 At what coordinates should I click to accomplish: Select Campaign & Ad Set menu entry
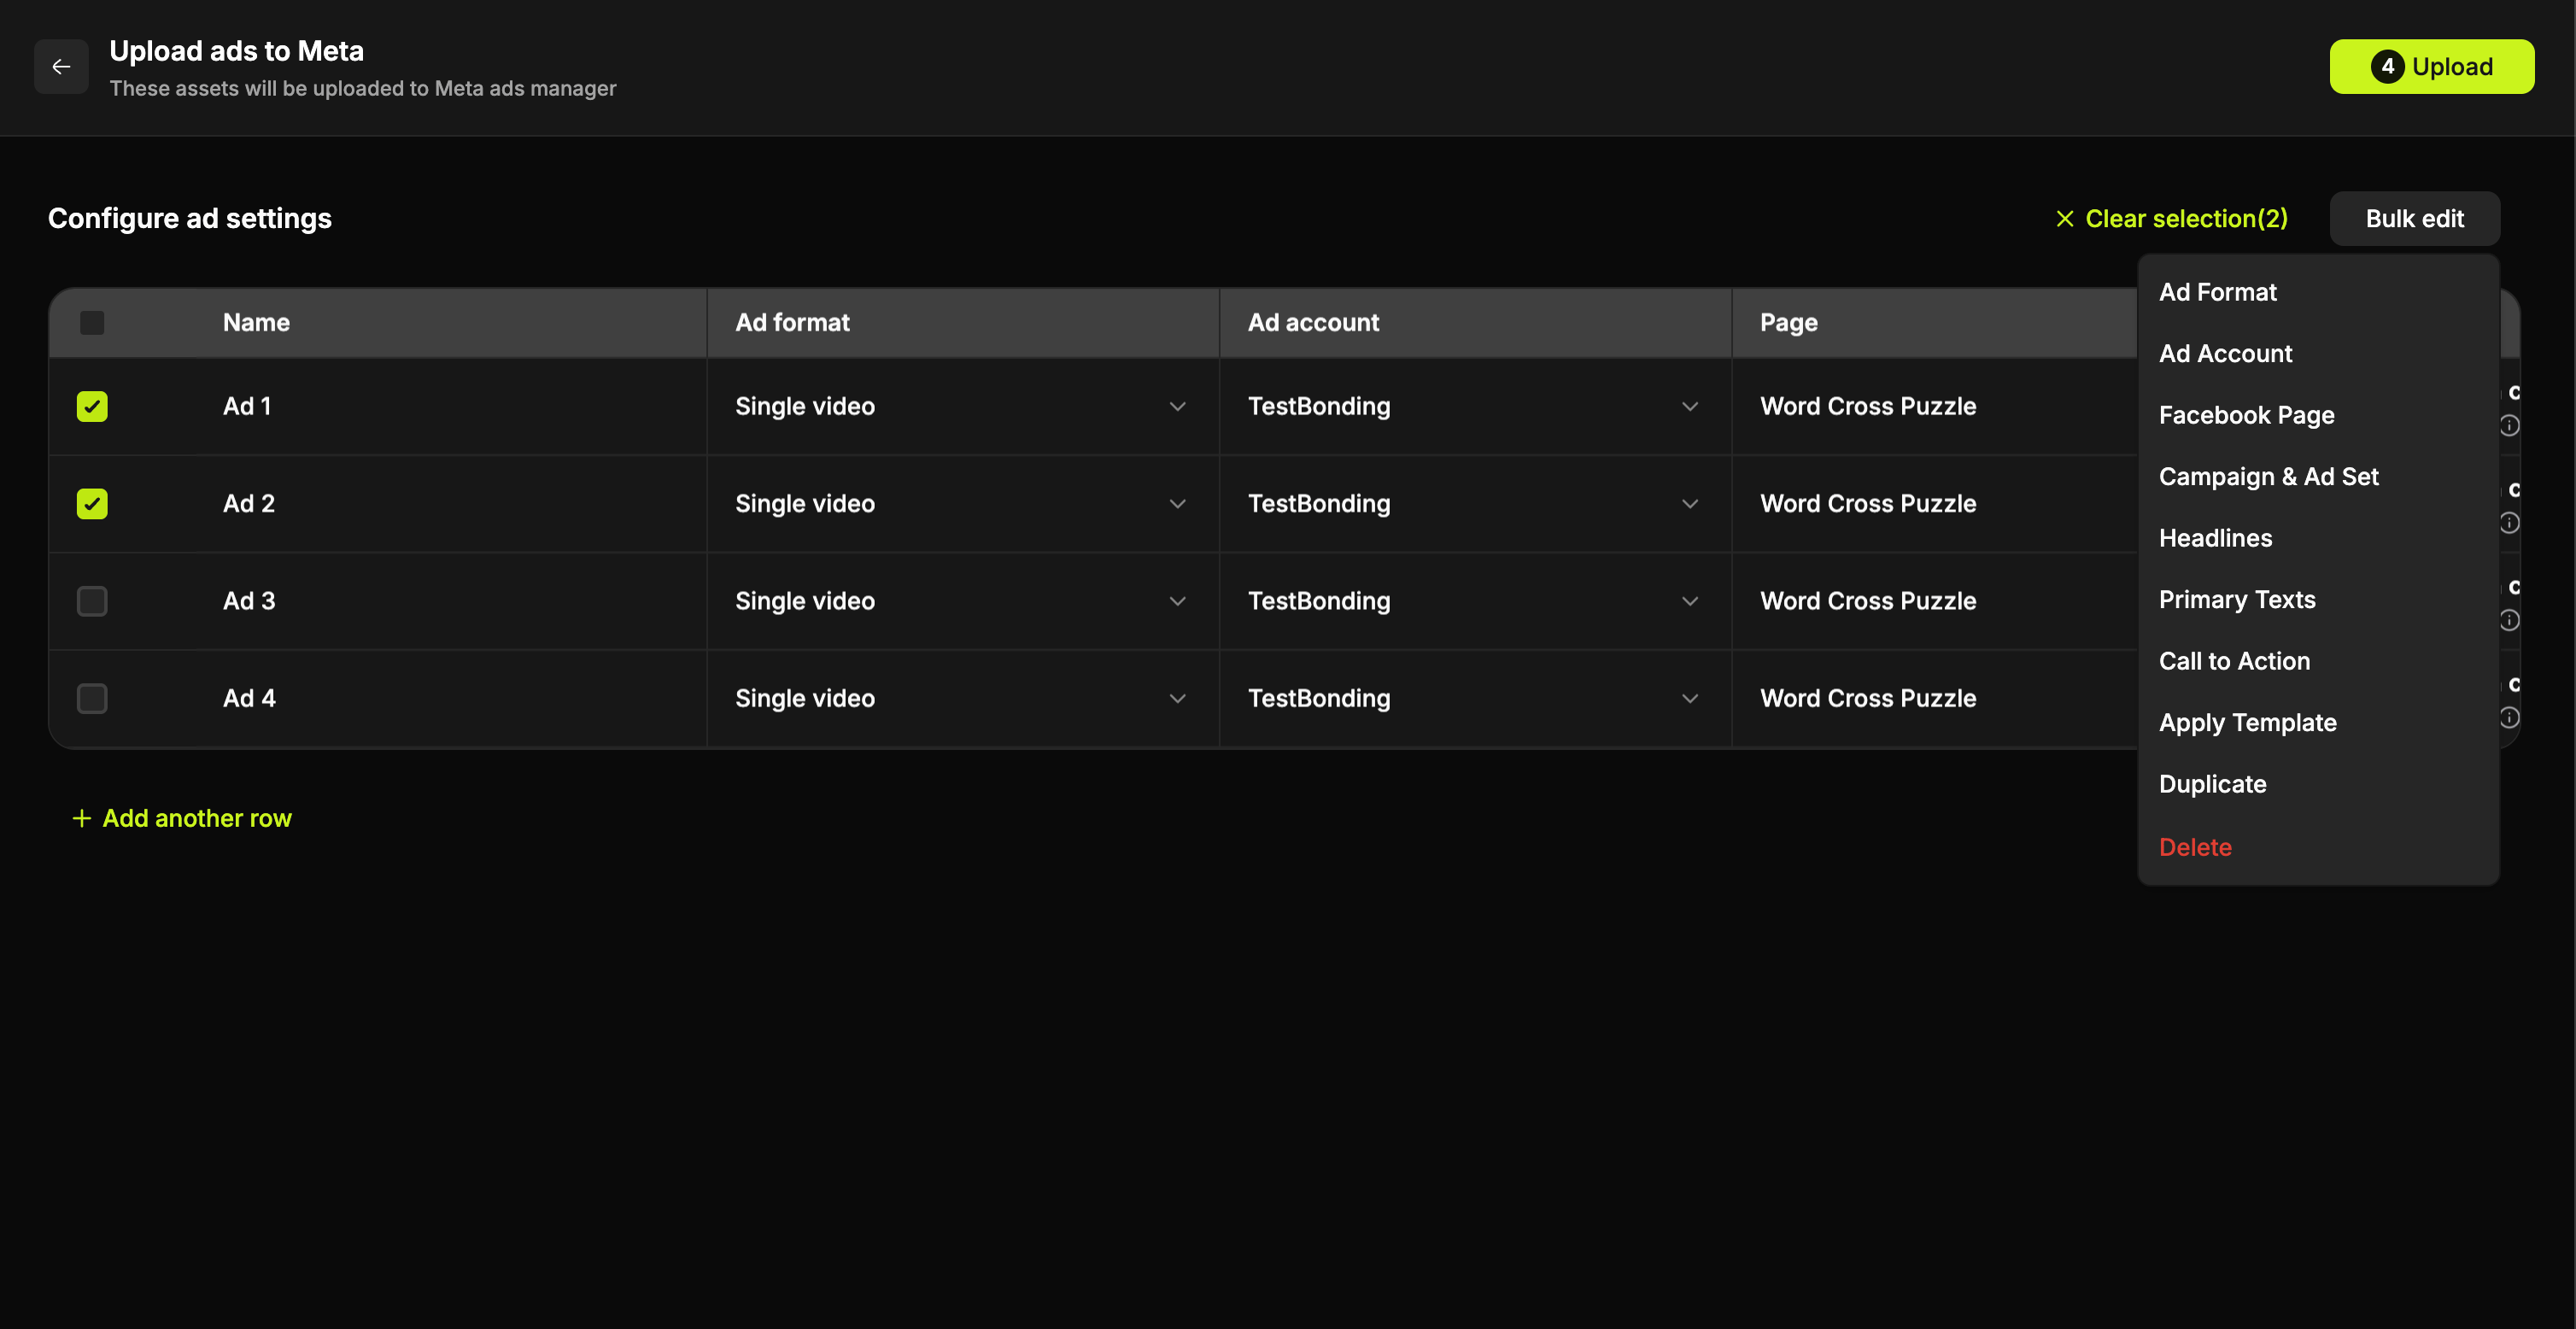pos(2318,477)
